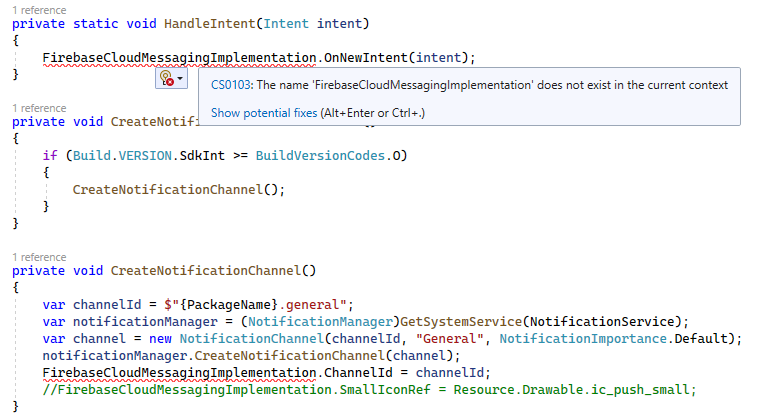Viewport: 757px width, 418px height.
Task: Click CreateNotificationChannel in its method declaration
Action: point(206,270)
